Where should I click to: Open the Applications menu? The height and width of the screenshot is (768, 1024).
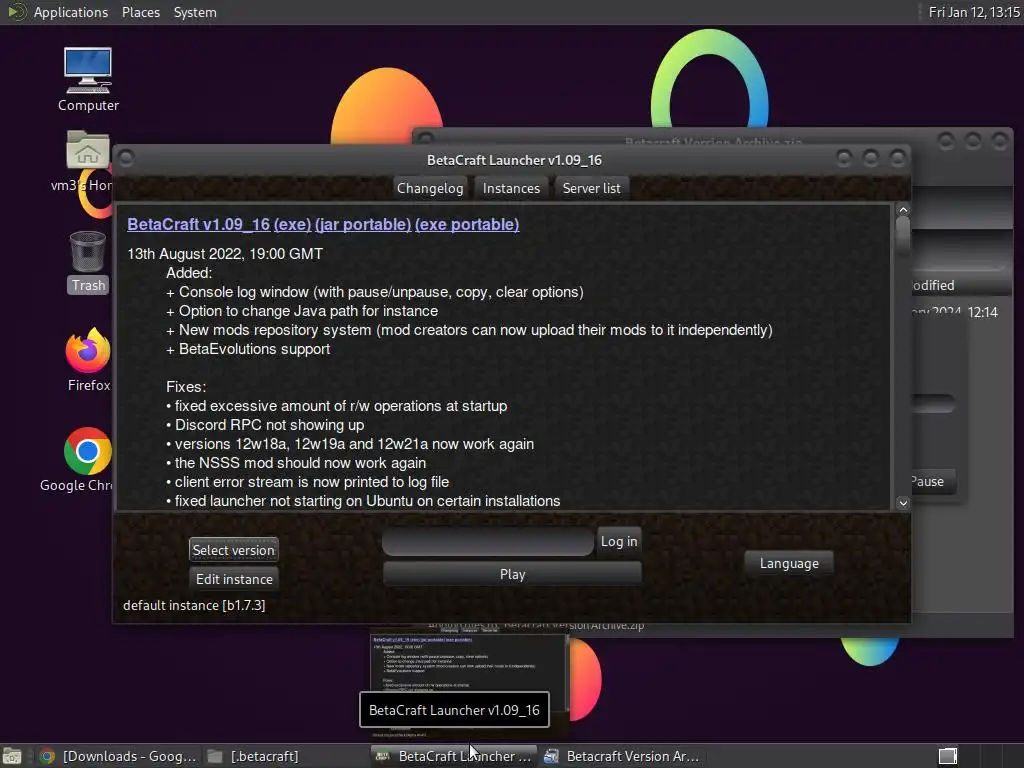coord(71,12)
